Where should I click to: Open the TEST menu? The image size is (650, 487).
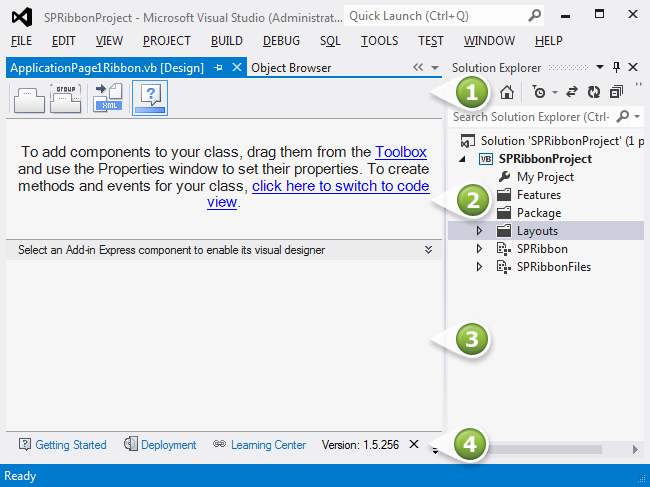pos(430,41)
